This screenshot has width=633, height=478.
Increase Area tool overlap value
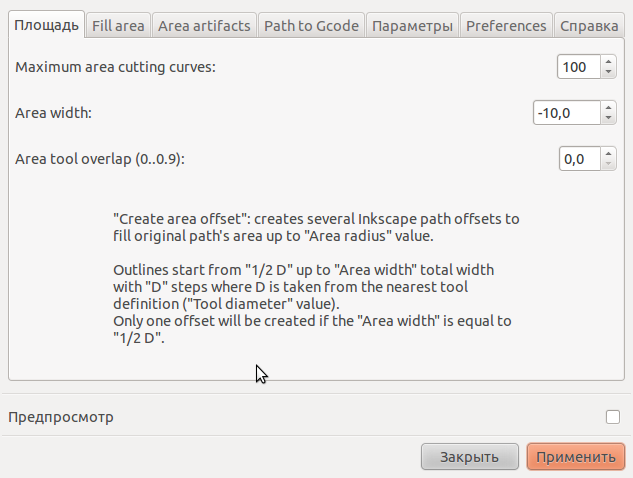pyautogui.click(x=608, y=153)
